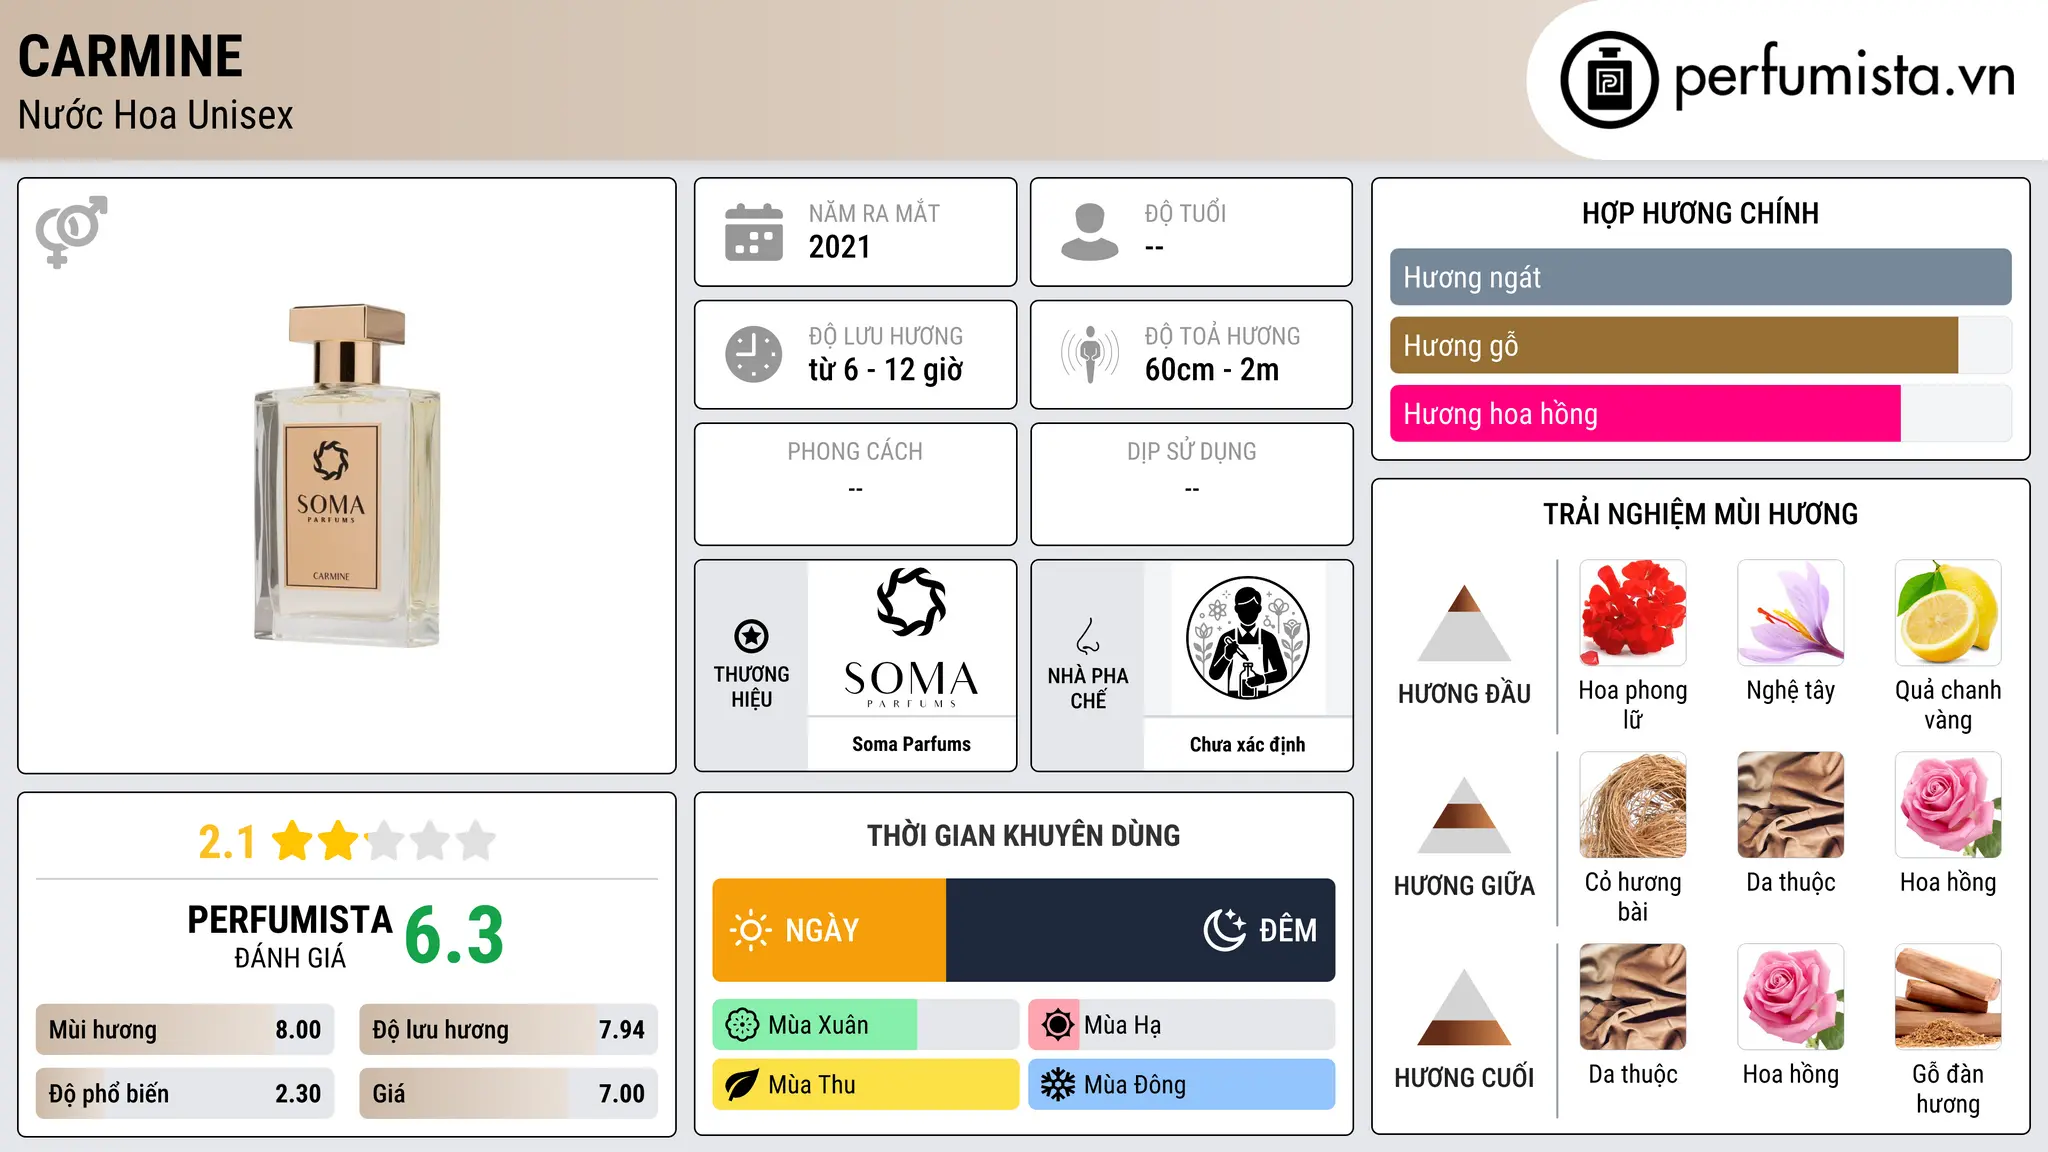The image size is (2048, 1152).
Task: Click the clock icon beside Độ lưu hương
Action: point(754,354)
